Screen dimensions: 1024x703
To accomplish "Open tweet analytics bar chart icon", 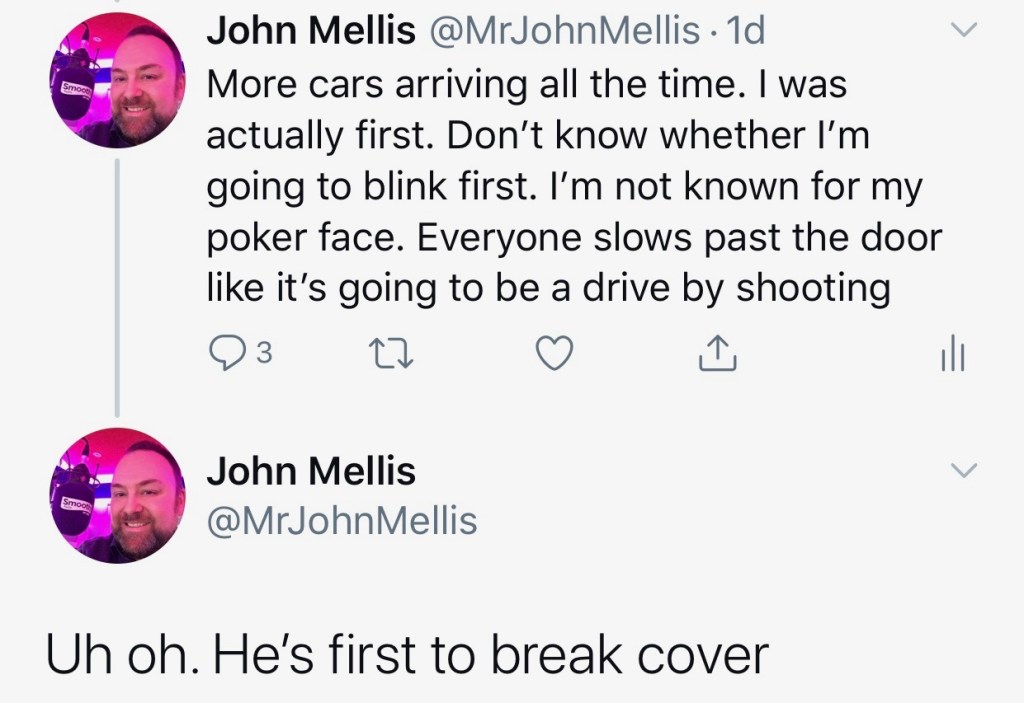I will [x=952, y=353].
